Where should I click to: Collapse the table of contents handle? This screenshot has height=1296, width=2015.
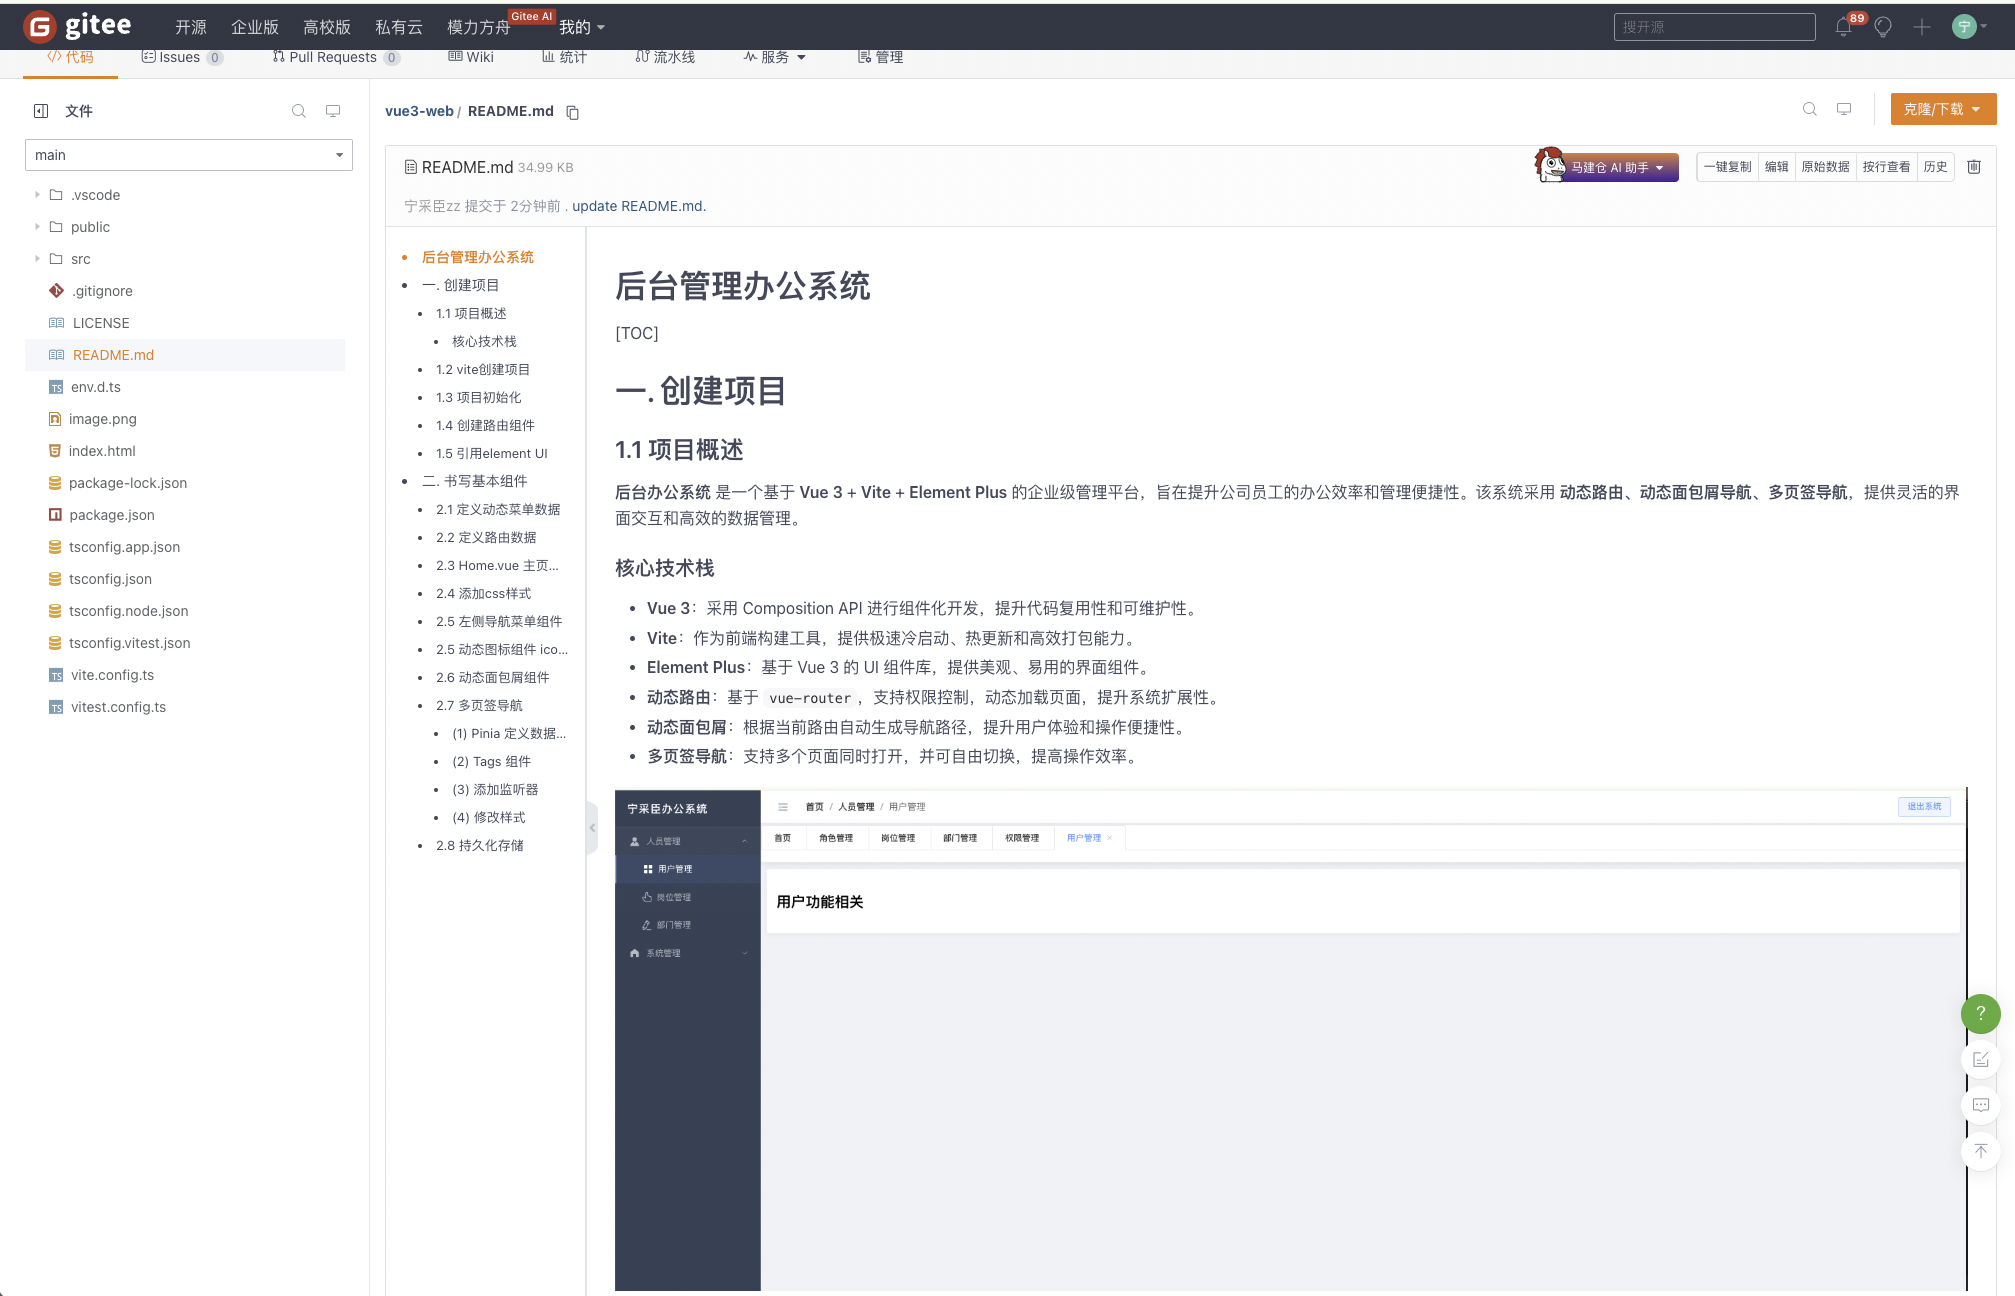tap(592, 827)
